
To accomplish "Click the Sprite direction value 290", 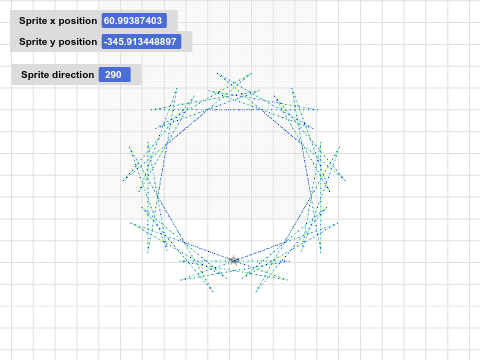I will tap(114, 75).
